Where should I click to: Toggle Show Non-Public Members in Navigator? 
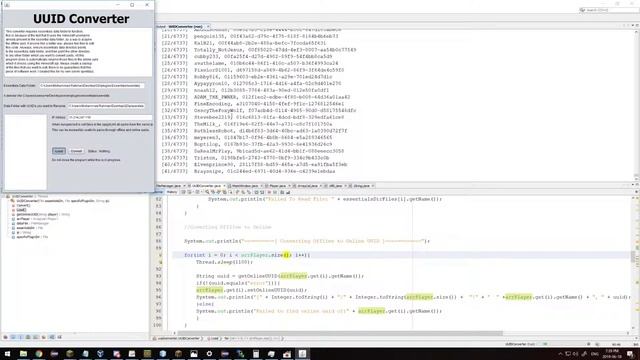pyautogui.click(x=28, y=337)
